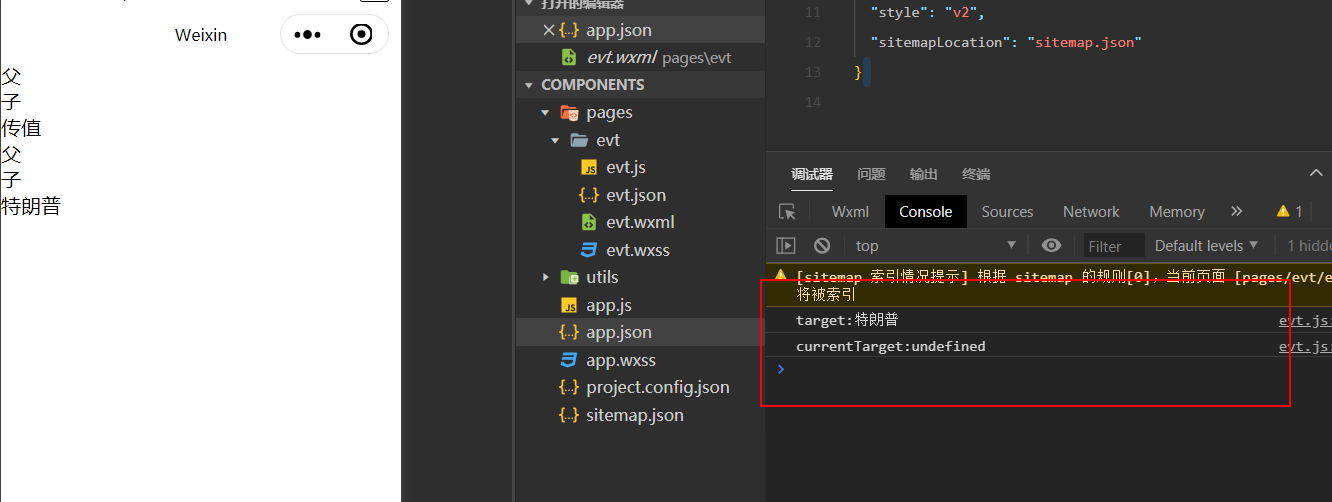Click the Weixin title in the simulator
This screenshot has height=502, width=1332.
[x=201, y=35]
